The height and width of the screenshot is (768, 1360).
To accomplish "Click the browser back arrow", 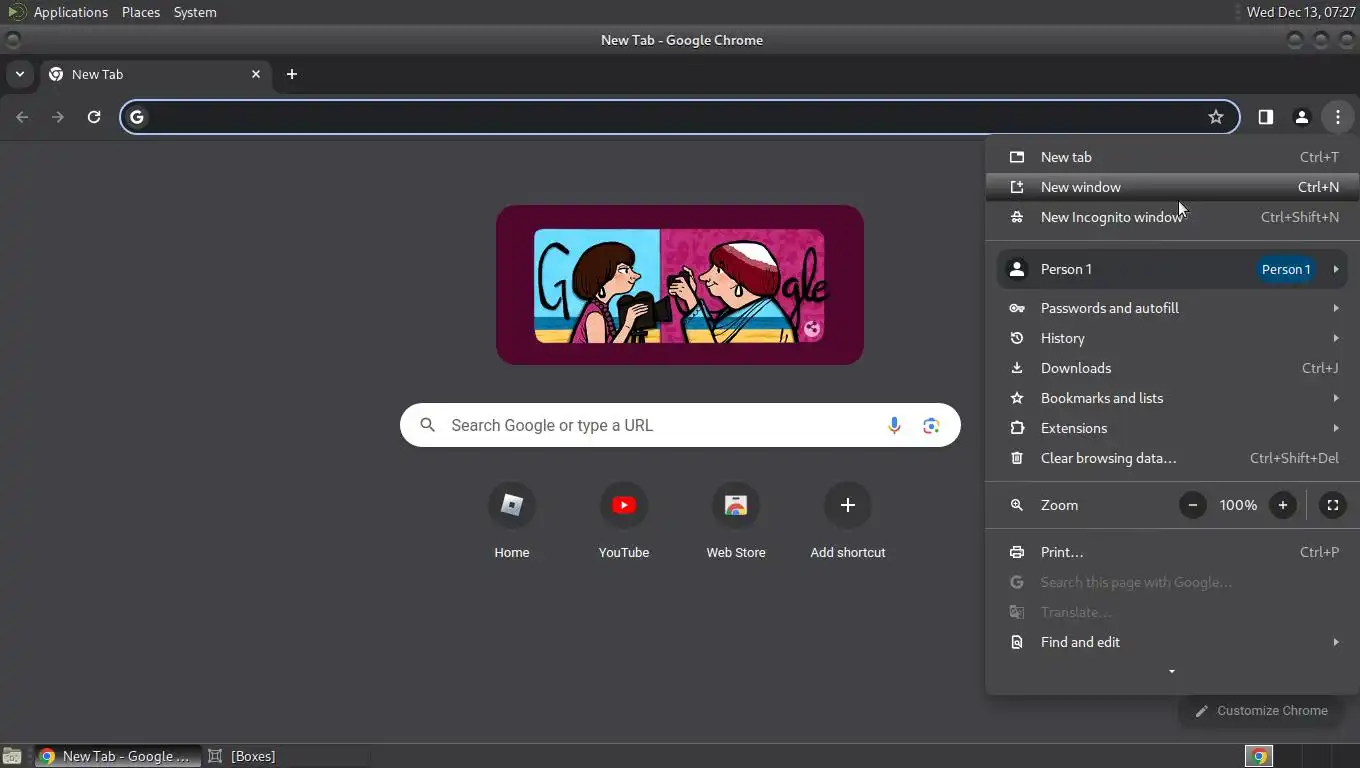I will pos(22,117).
